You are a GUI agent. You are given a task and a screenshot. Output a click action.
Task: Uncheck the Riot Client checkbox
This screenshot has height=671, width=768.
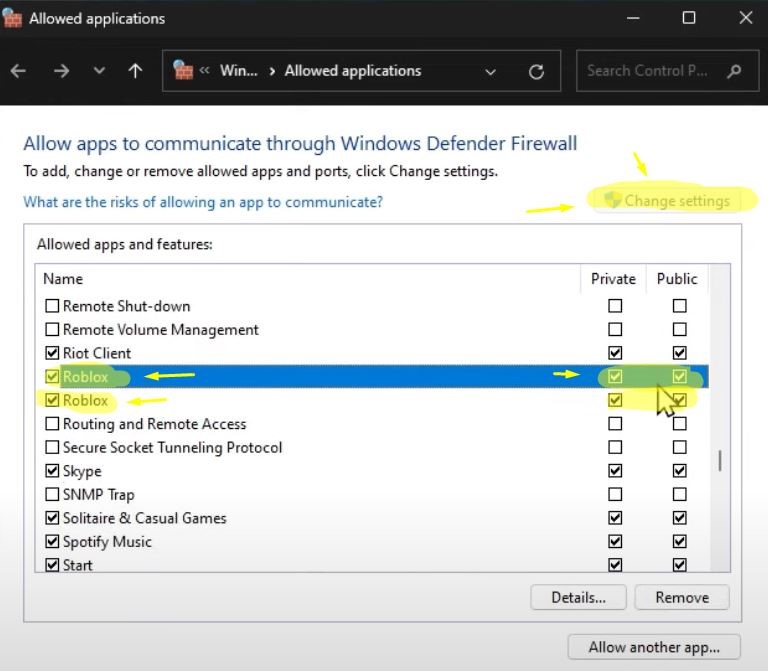52,353
